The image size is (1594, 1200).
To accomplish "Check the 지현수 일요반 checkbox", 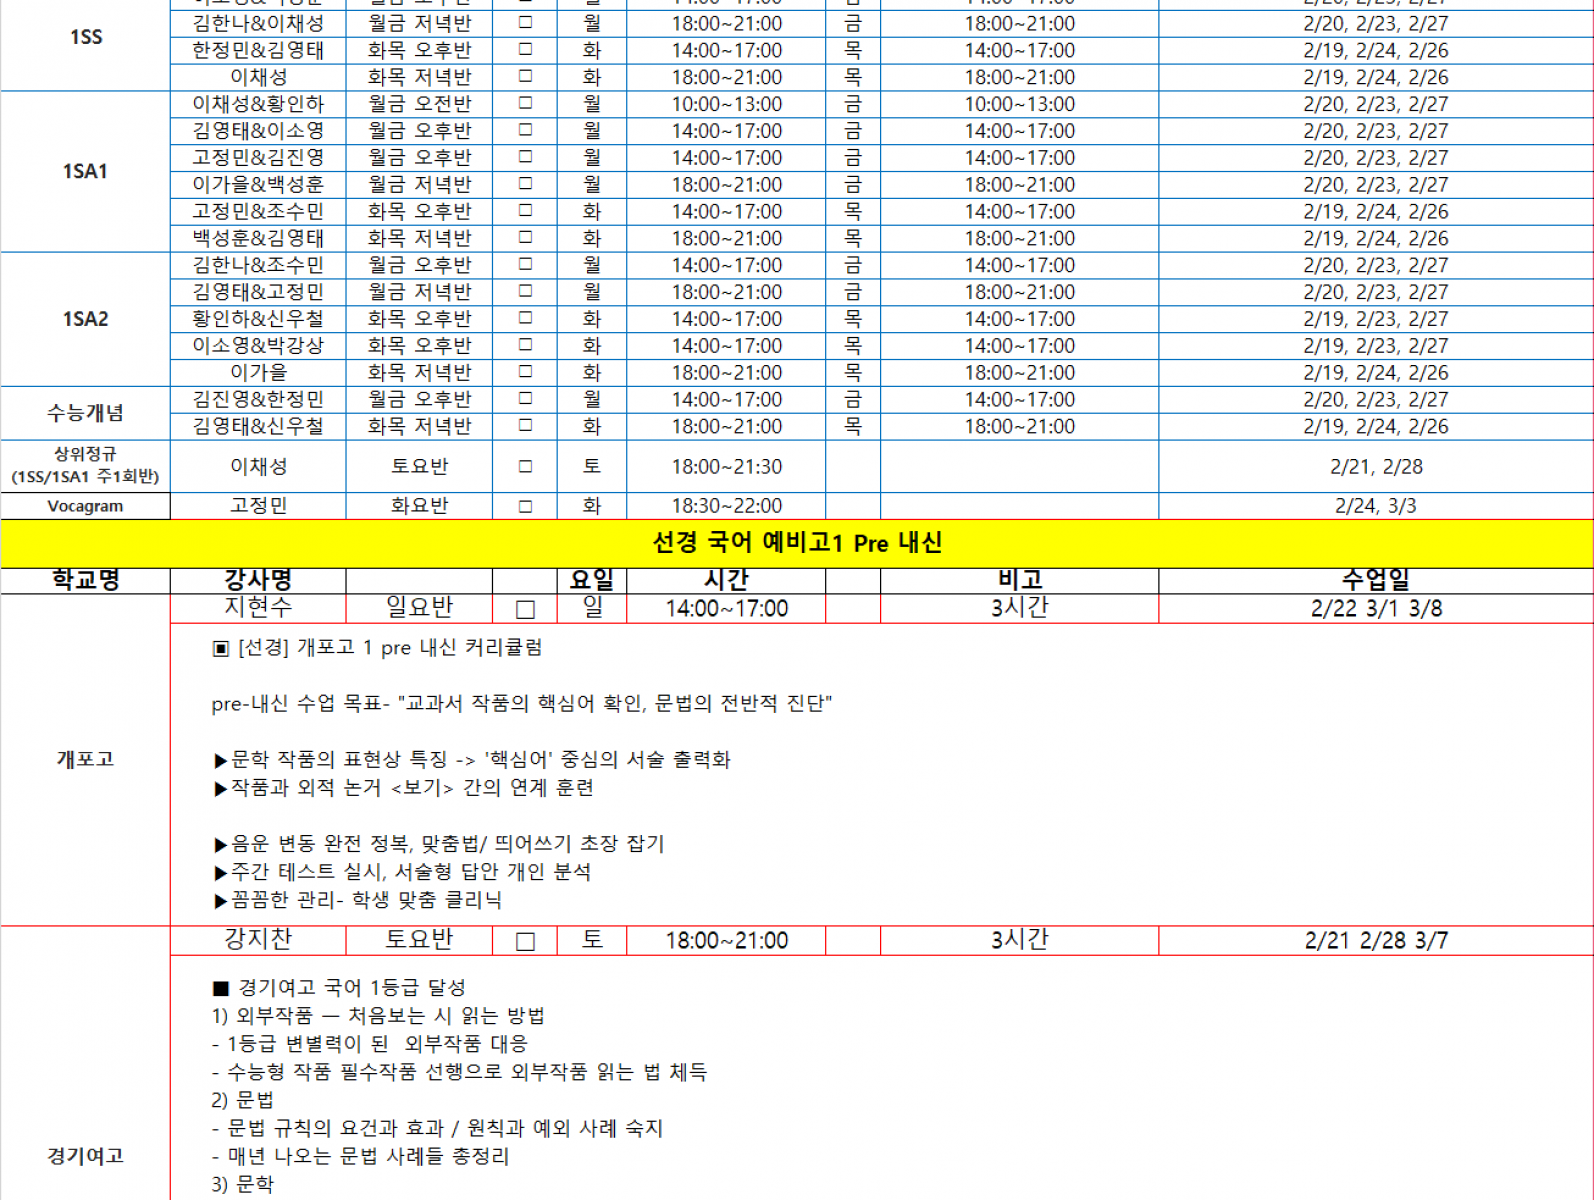I will [525, 609].
